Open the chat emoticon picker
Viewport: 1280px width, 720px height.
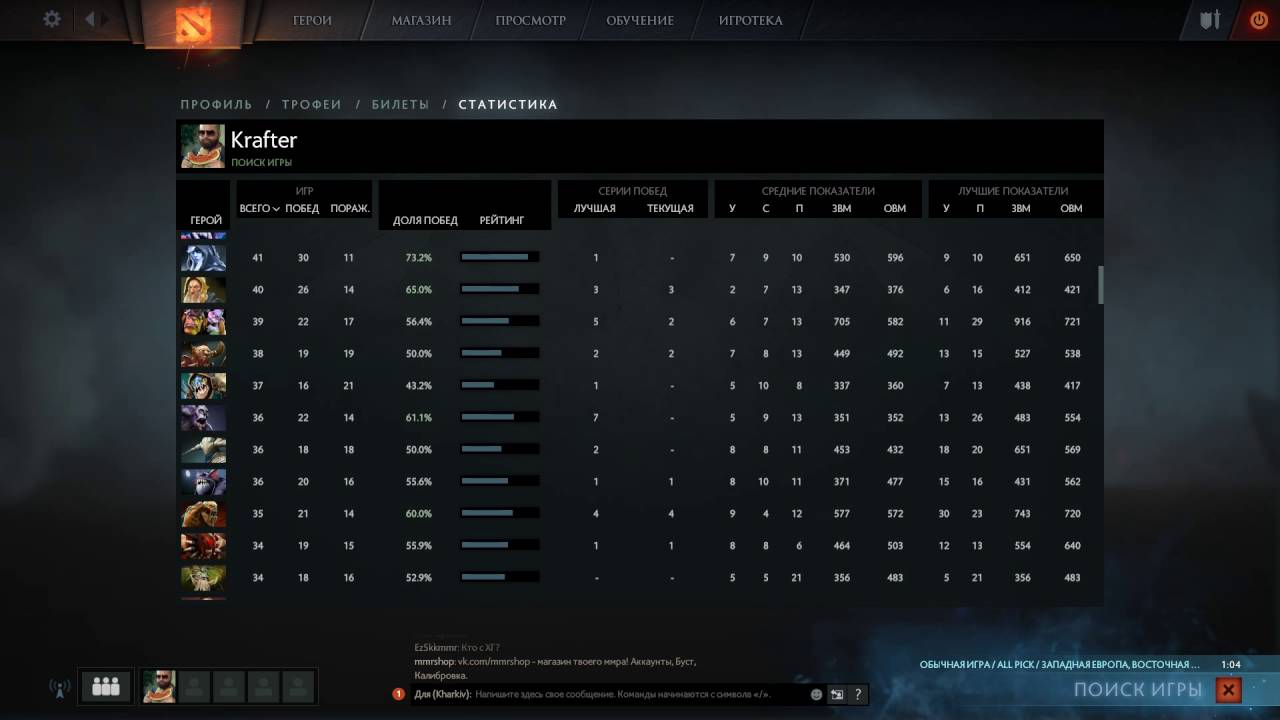pyautogui.click(x=816, y=694)
